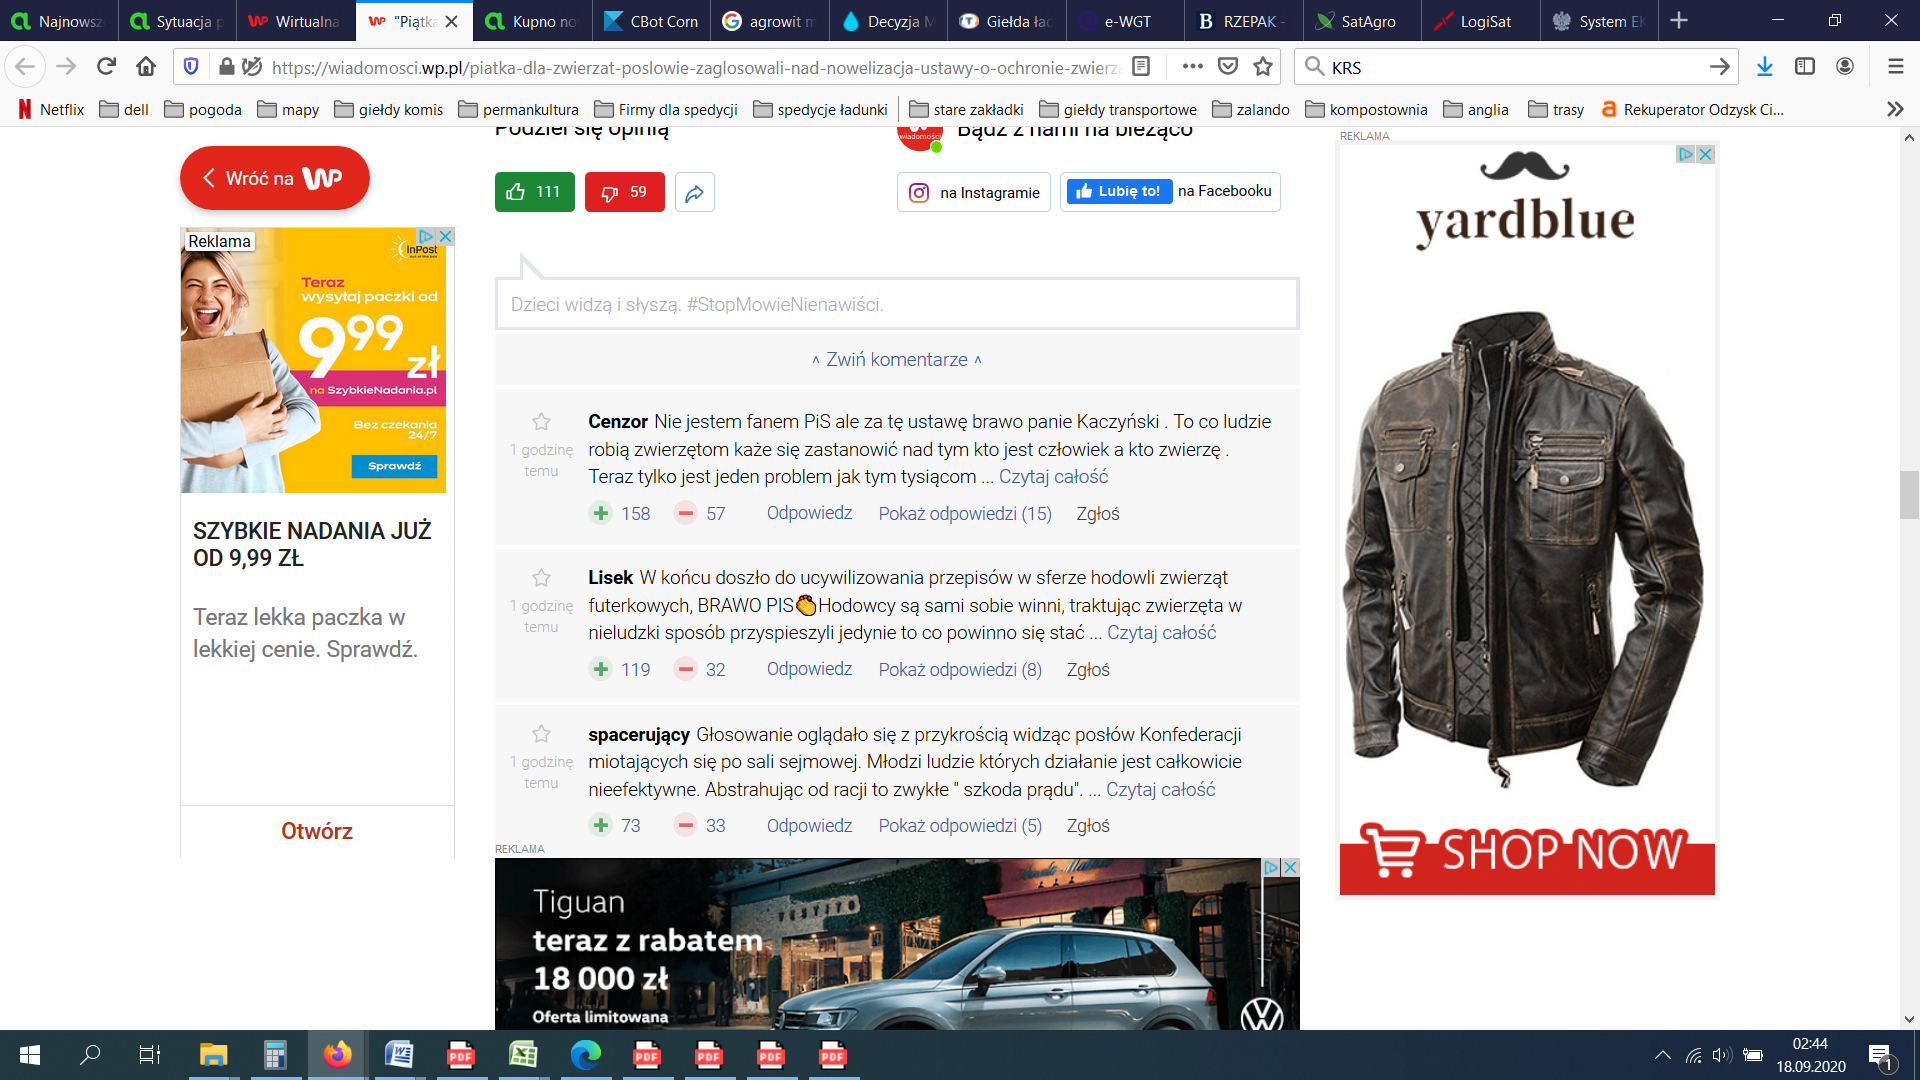Open Firefox downloads arrow icon
The image size is (1920, 1080).
pyautogui.click(x=1764, y=67)
